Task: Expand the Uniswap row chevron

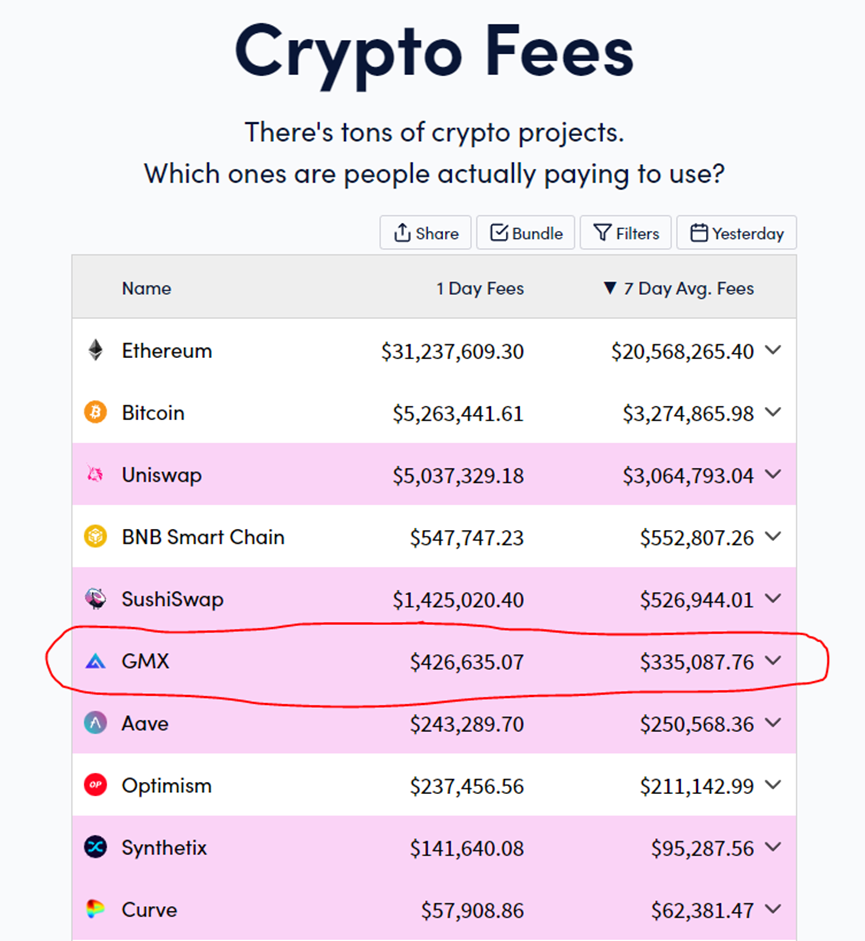Action: point(772,474)
